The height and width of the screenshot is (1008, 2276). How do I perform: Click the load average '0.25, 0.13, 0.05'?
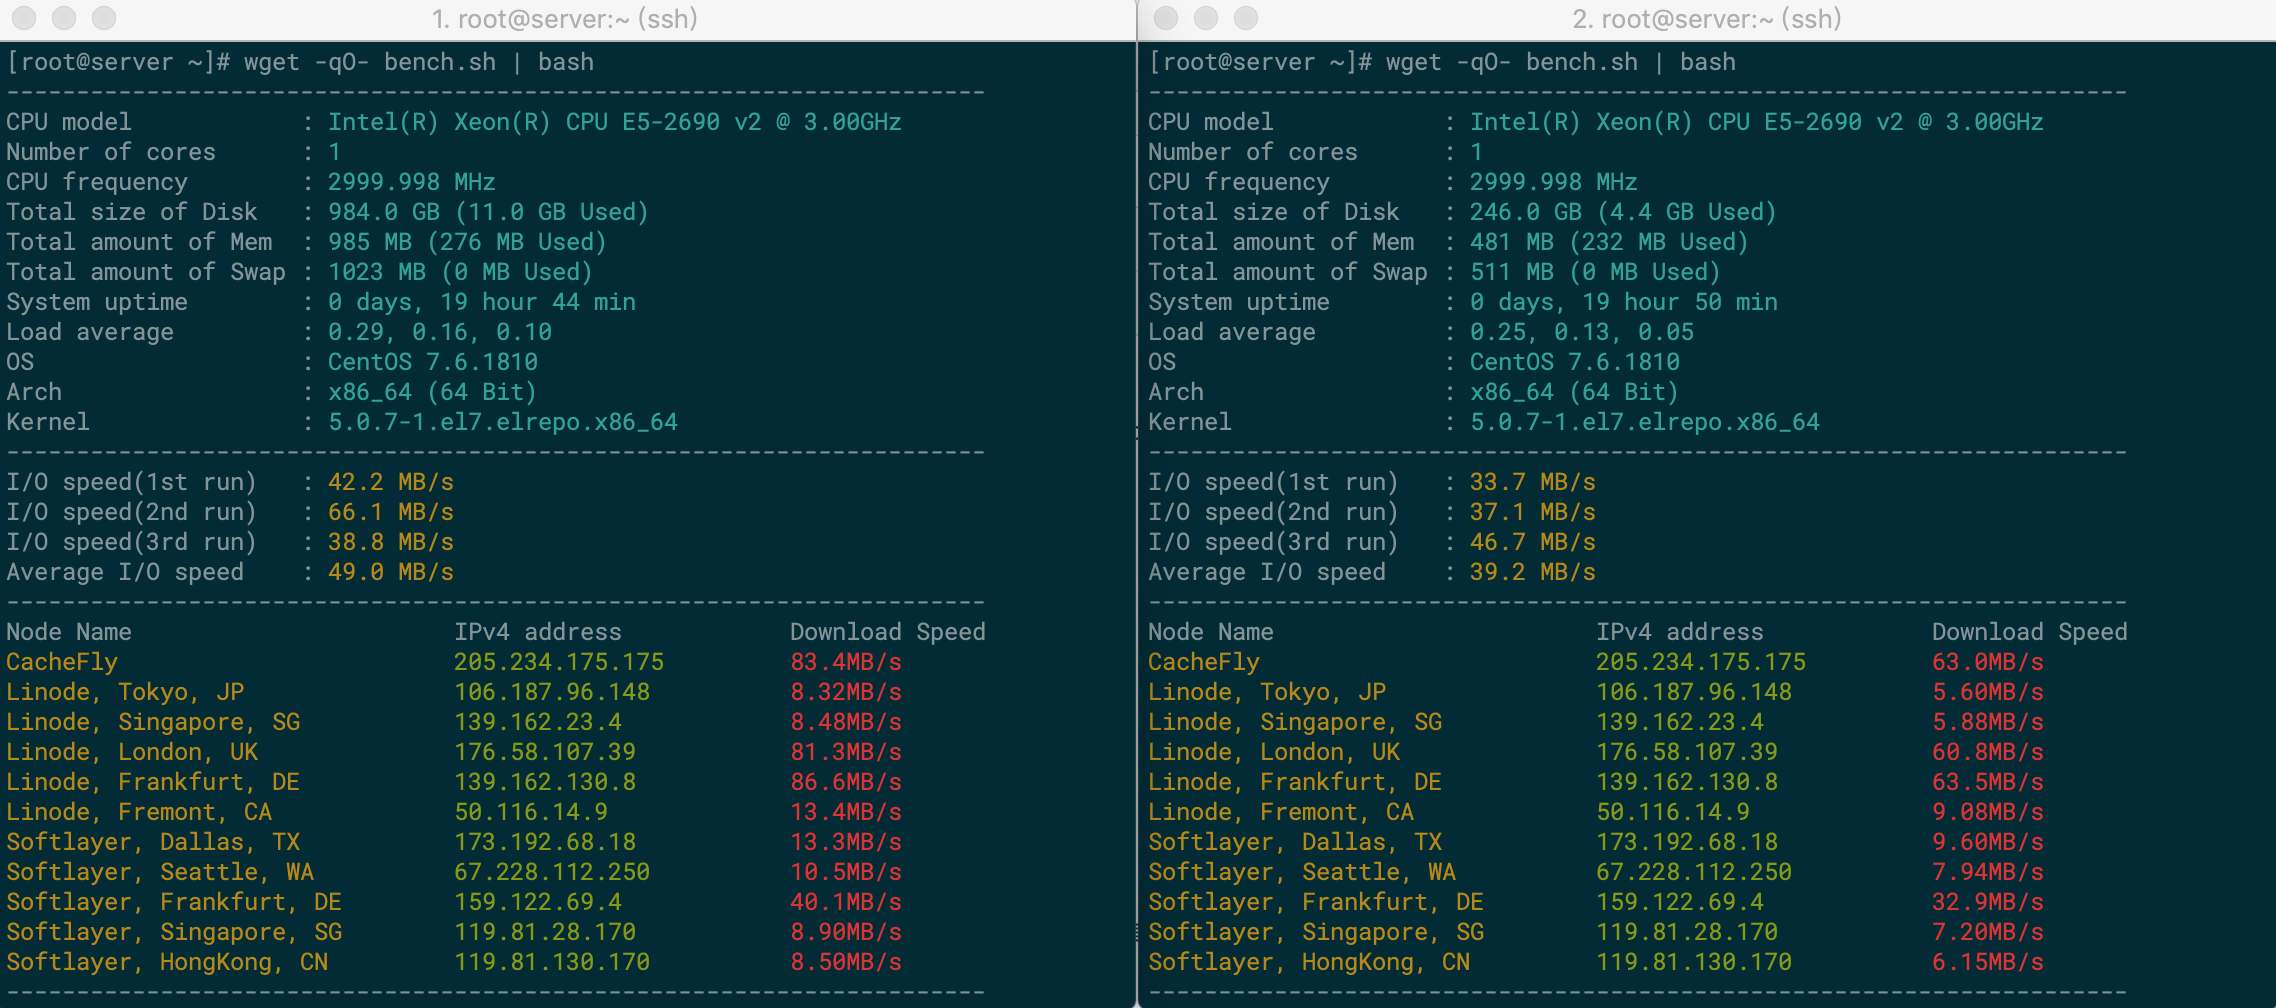(x=1582, y=332)
